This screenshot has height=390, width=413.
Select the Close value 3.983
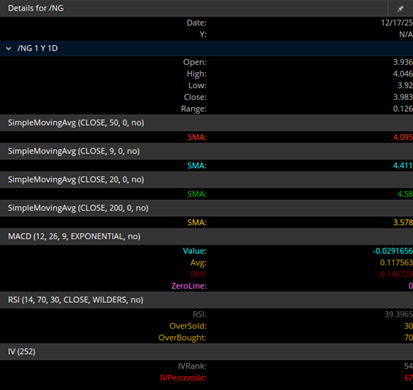click(x=403, y=97)
